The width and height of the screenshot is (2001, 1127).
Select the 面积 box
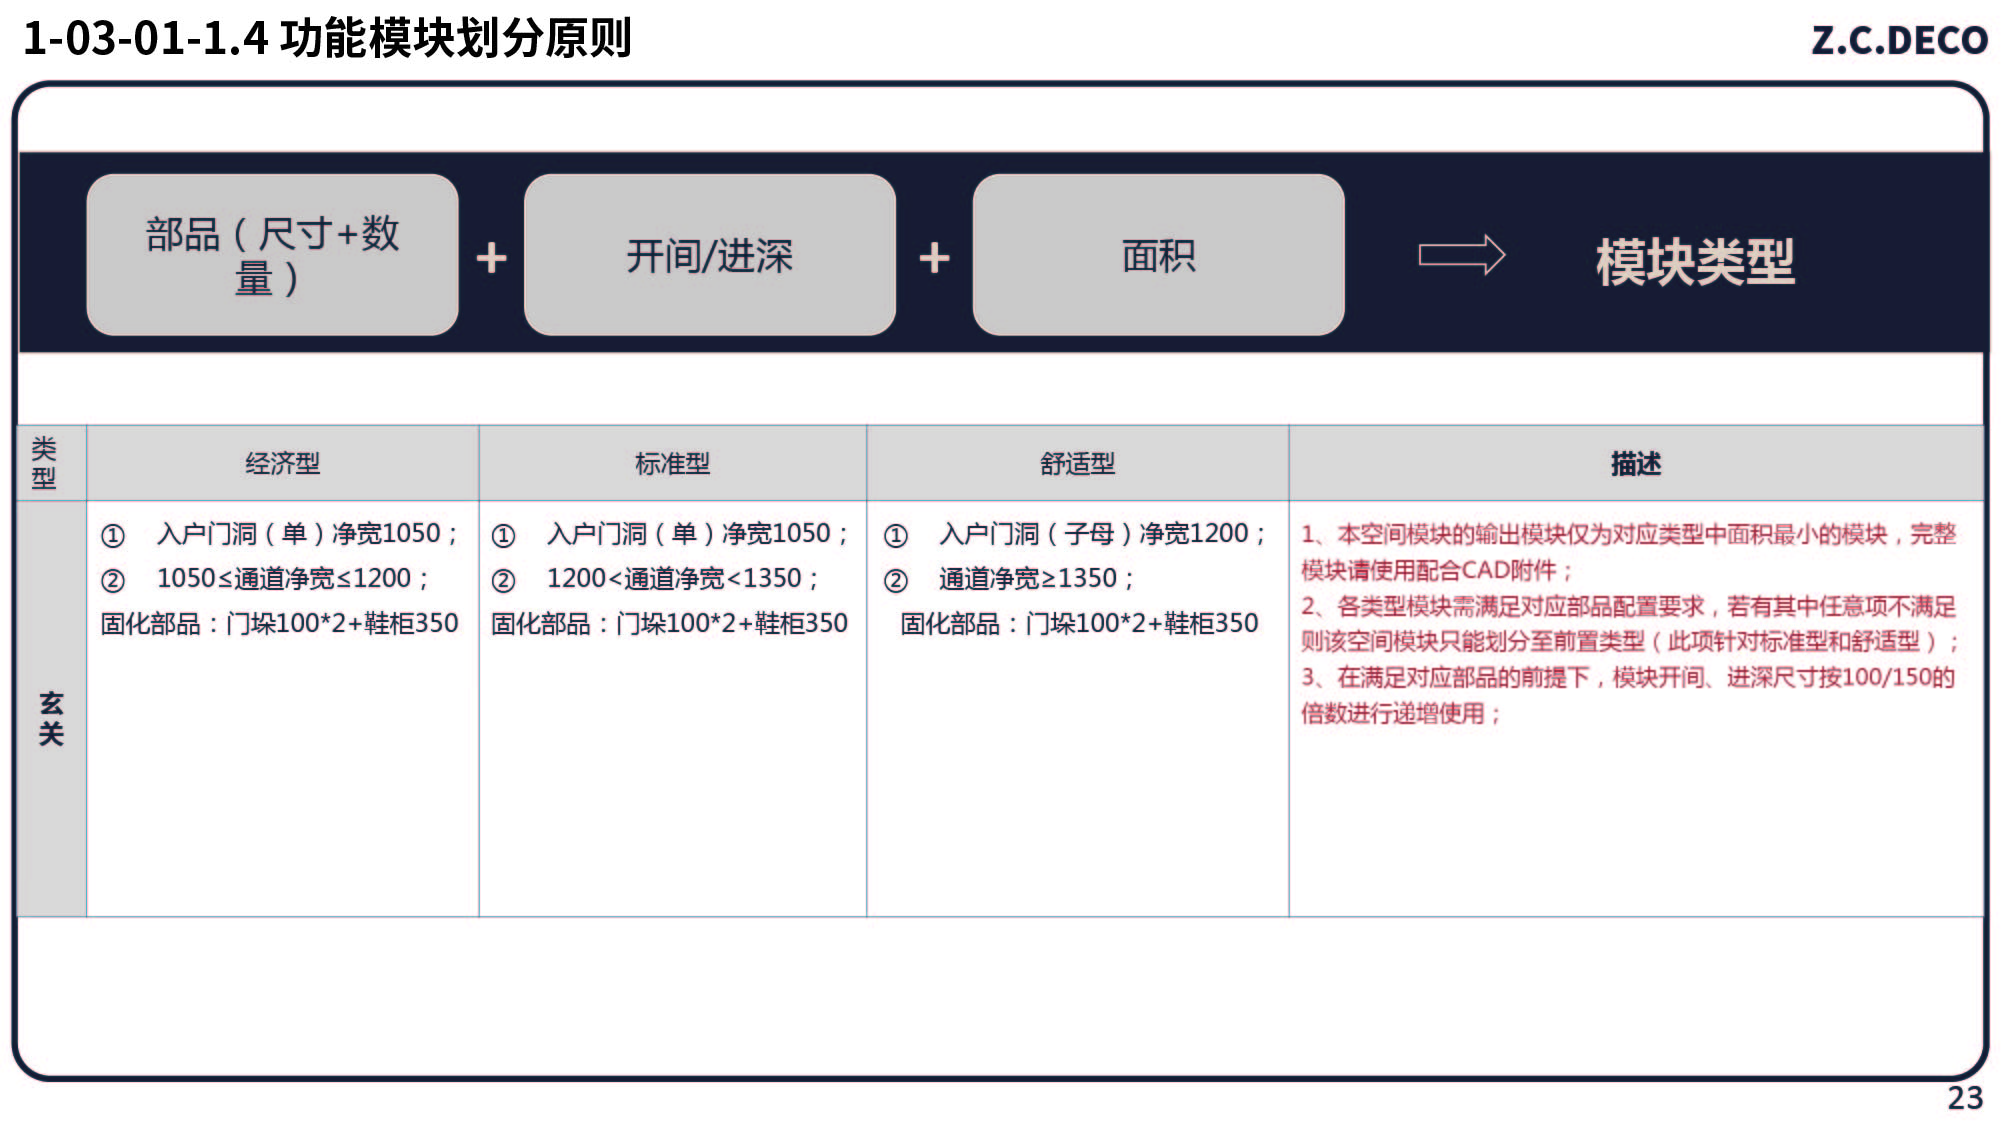pos(1158,255)
